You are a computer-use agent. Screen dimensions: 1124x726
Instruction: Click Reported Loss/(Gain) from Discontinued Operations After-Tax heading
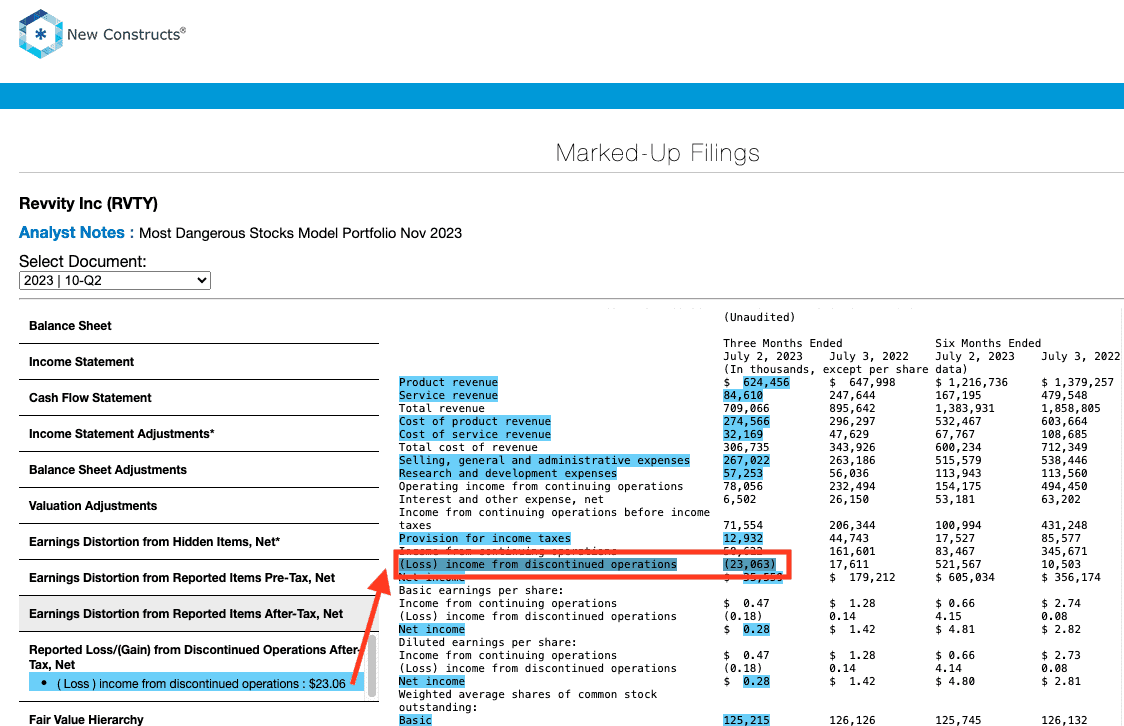[194, 657]
